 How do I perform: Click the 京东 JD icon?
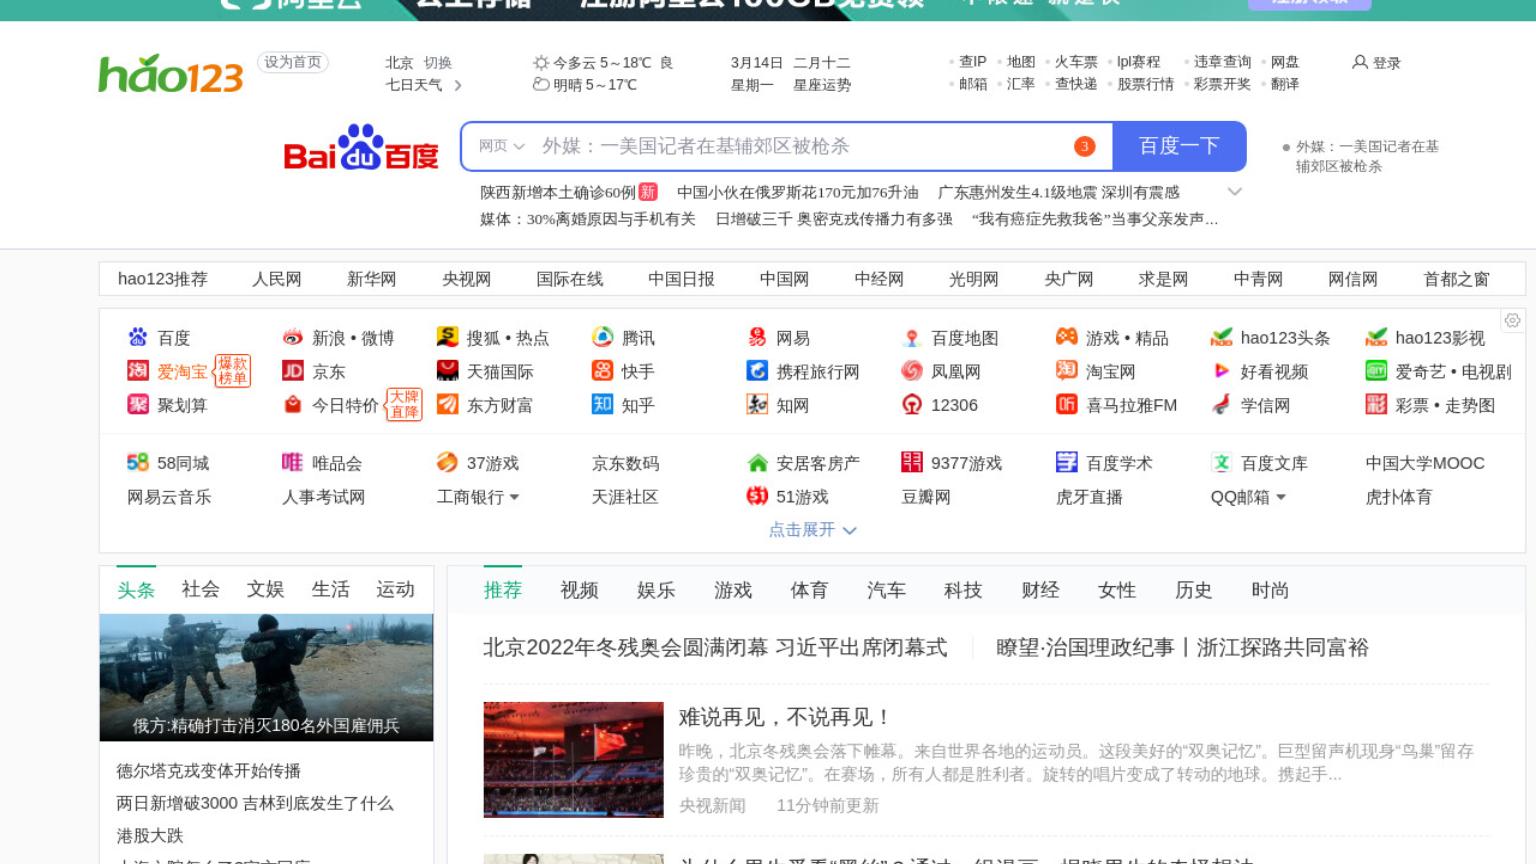292,371
